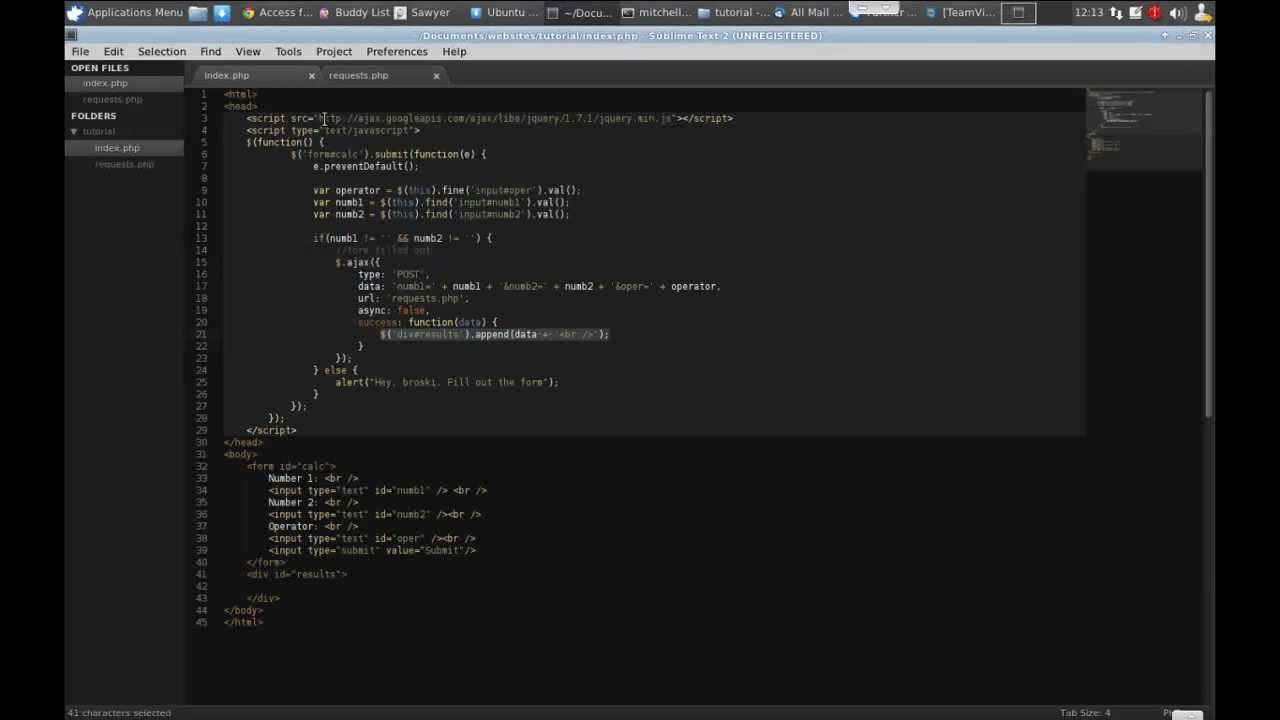Screen dimensions: 1280x720
Task: Click the OPEN FILES sidebar heading
Action: pos(99,68)
